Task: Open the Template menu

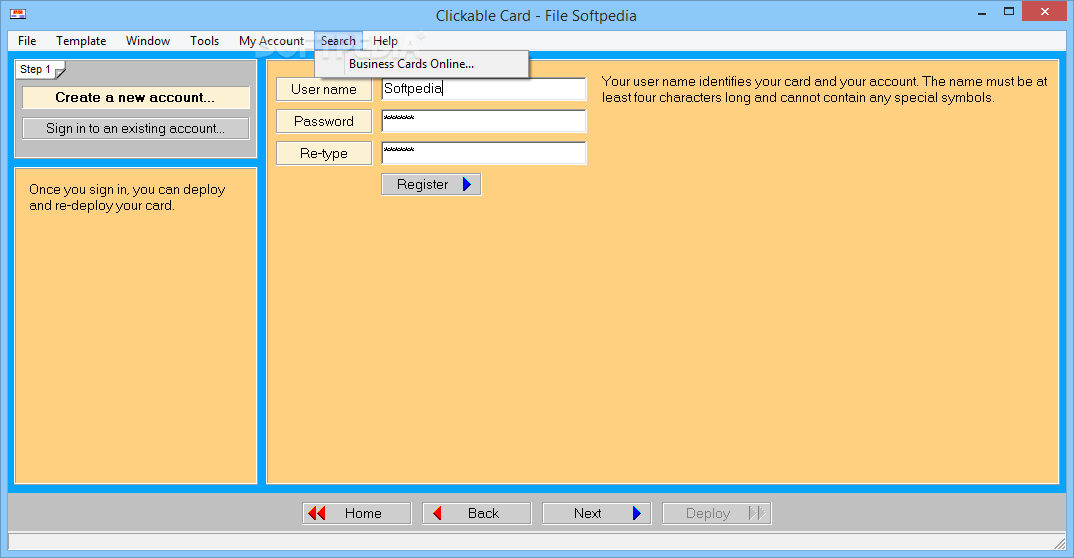Action: pos(81,41)
